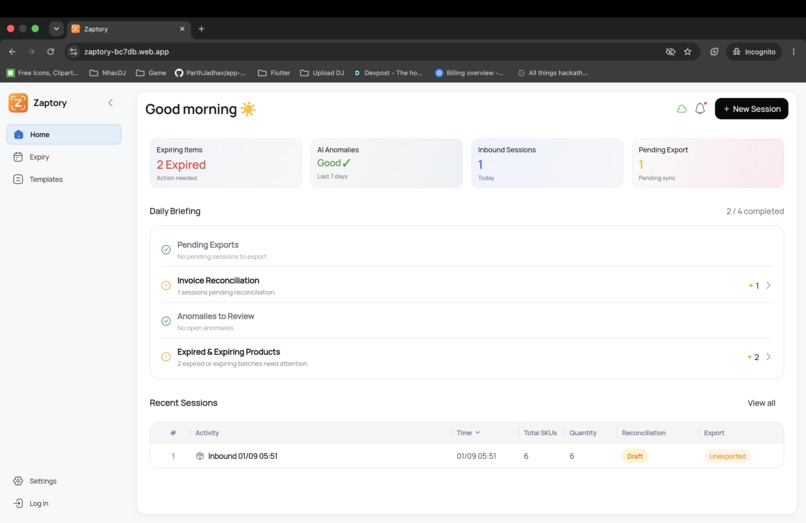Open the AI Anomalies card
Image resolution: width=806 pixels, height=523 pixels.
[x=387, y=163]
